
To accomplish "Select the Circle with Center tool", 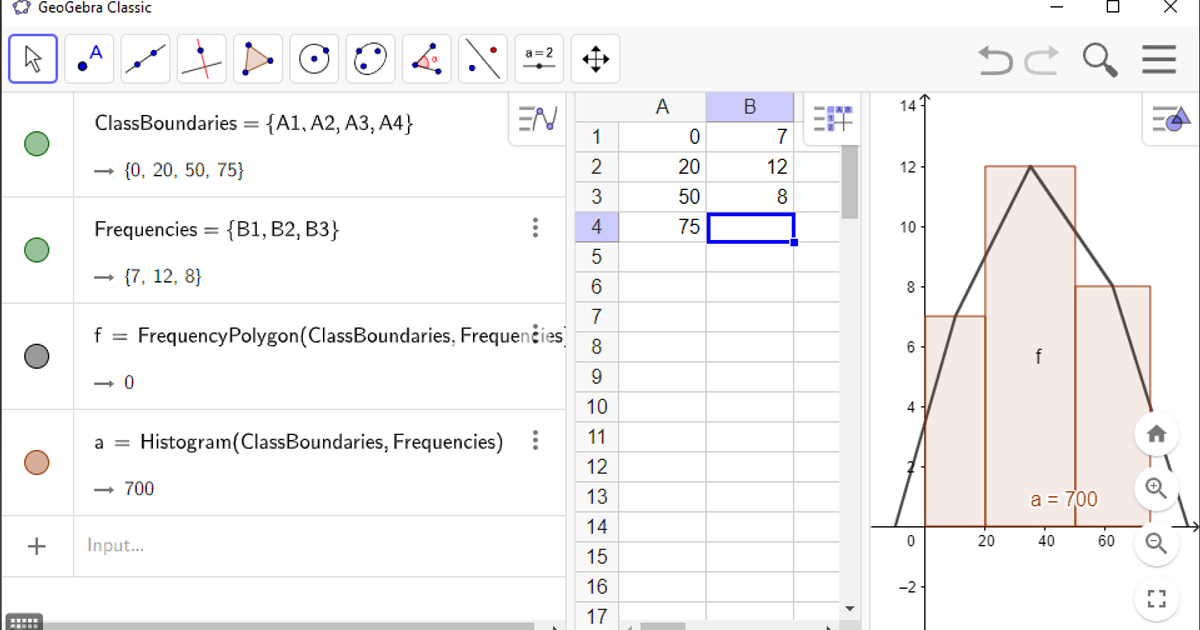I will tap(314, 58).
